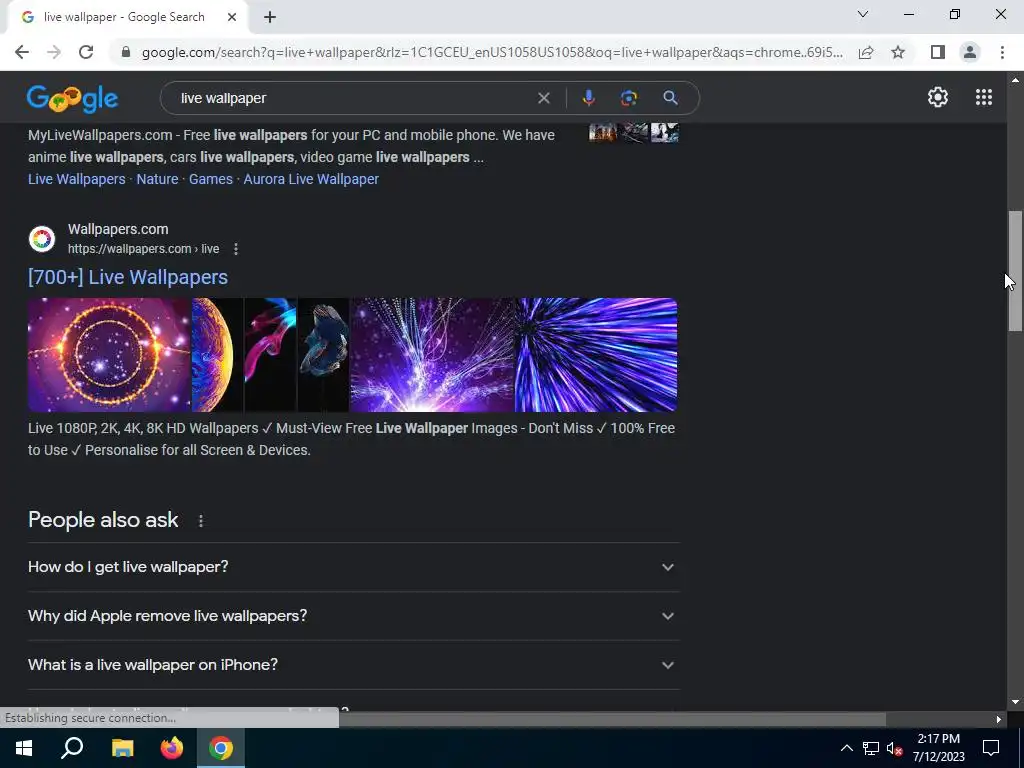The width and height of the screenshot is (1024, 768).
Task: Open the glowing orange ring wallpaper thumbnail
Action: (x=109, y=355)
